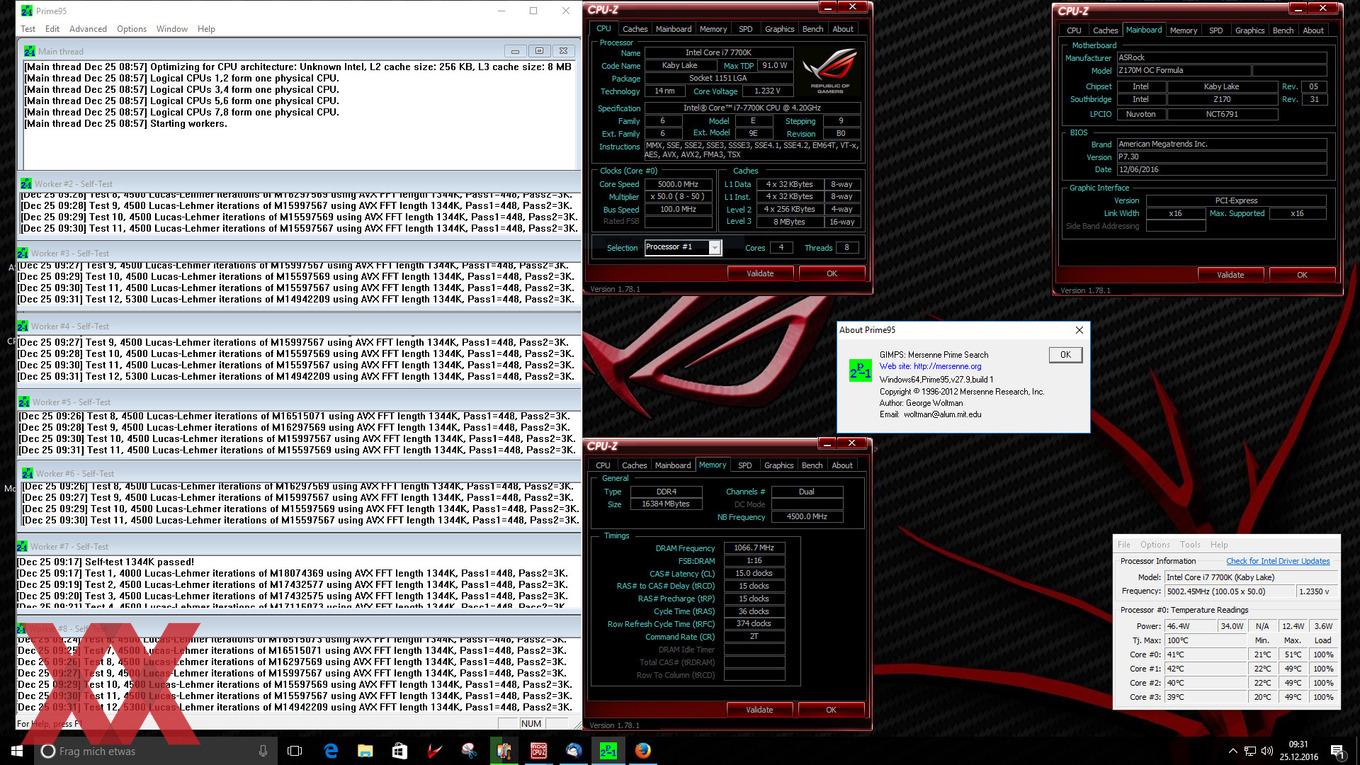
Task: Launch Thunderbird from the taskbar
Action: coord(573,750)
